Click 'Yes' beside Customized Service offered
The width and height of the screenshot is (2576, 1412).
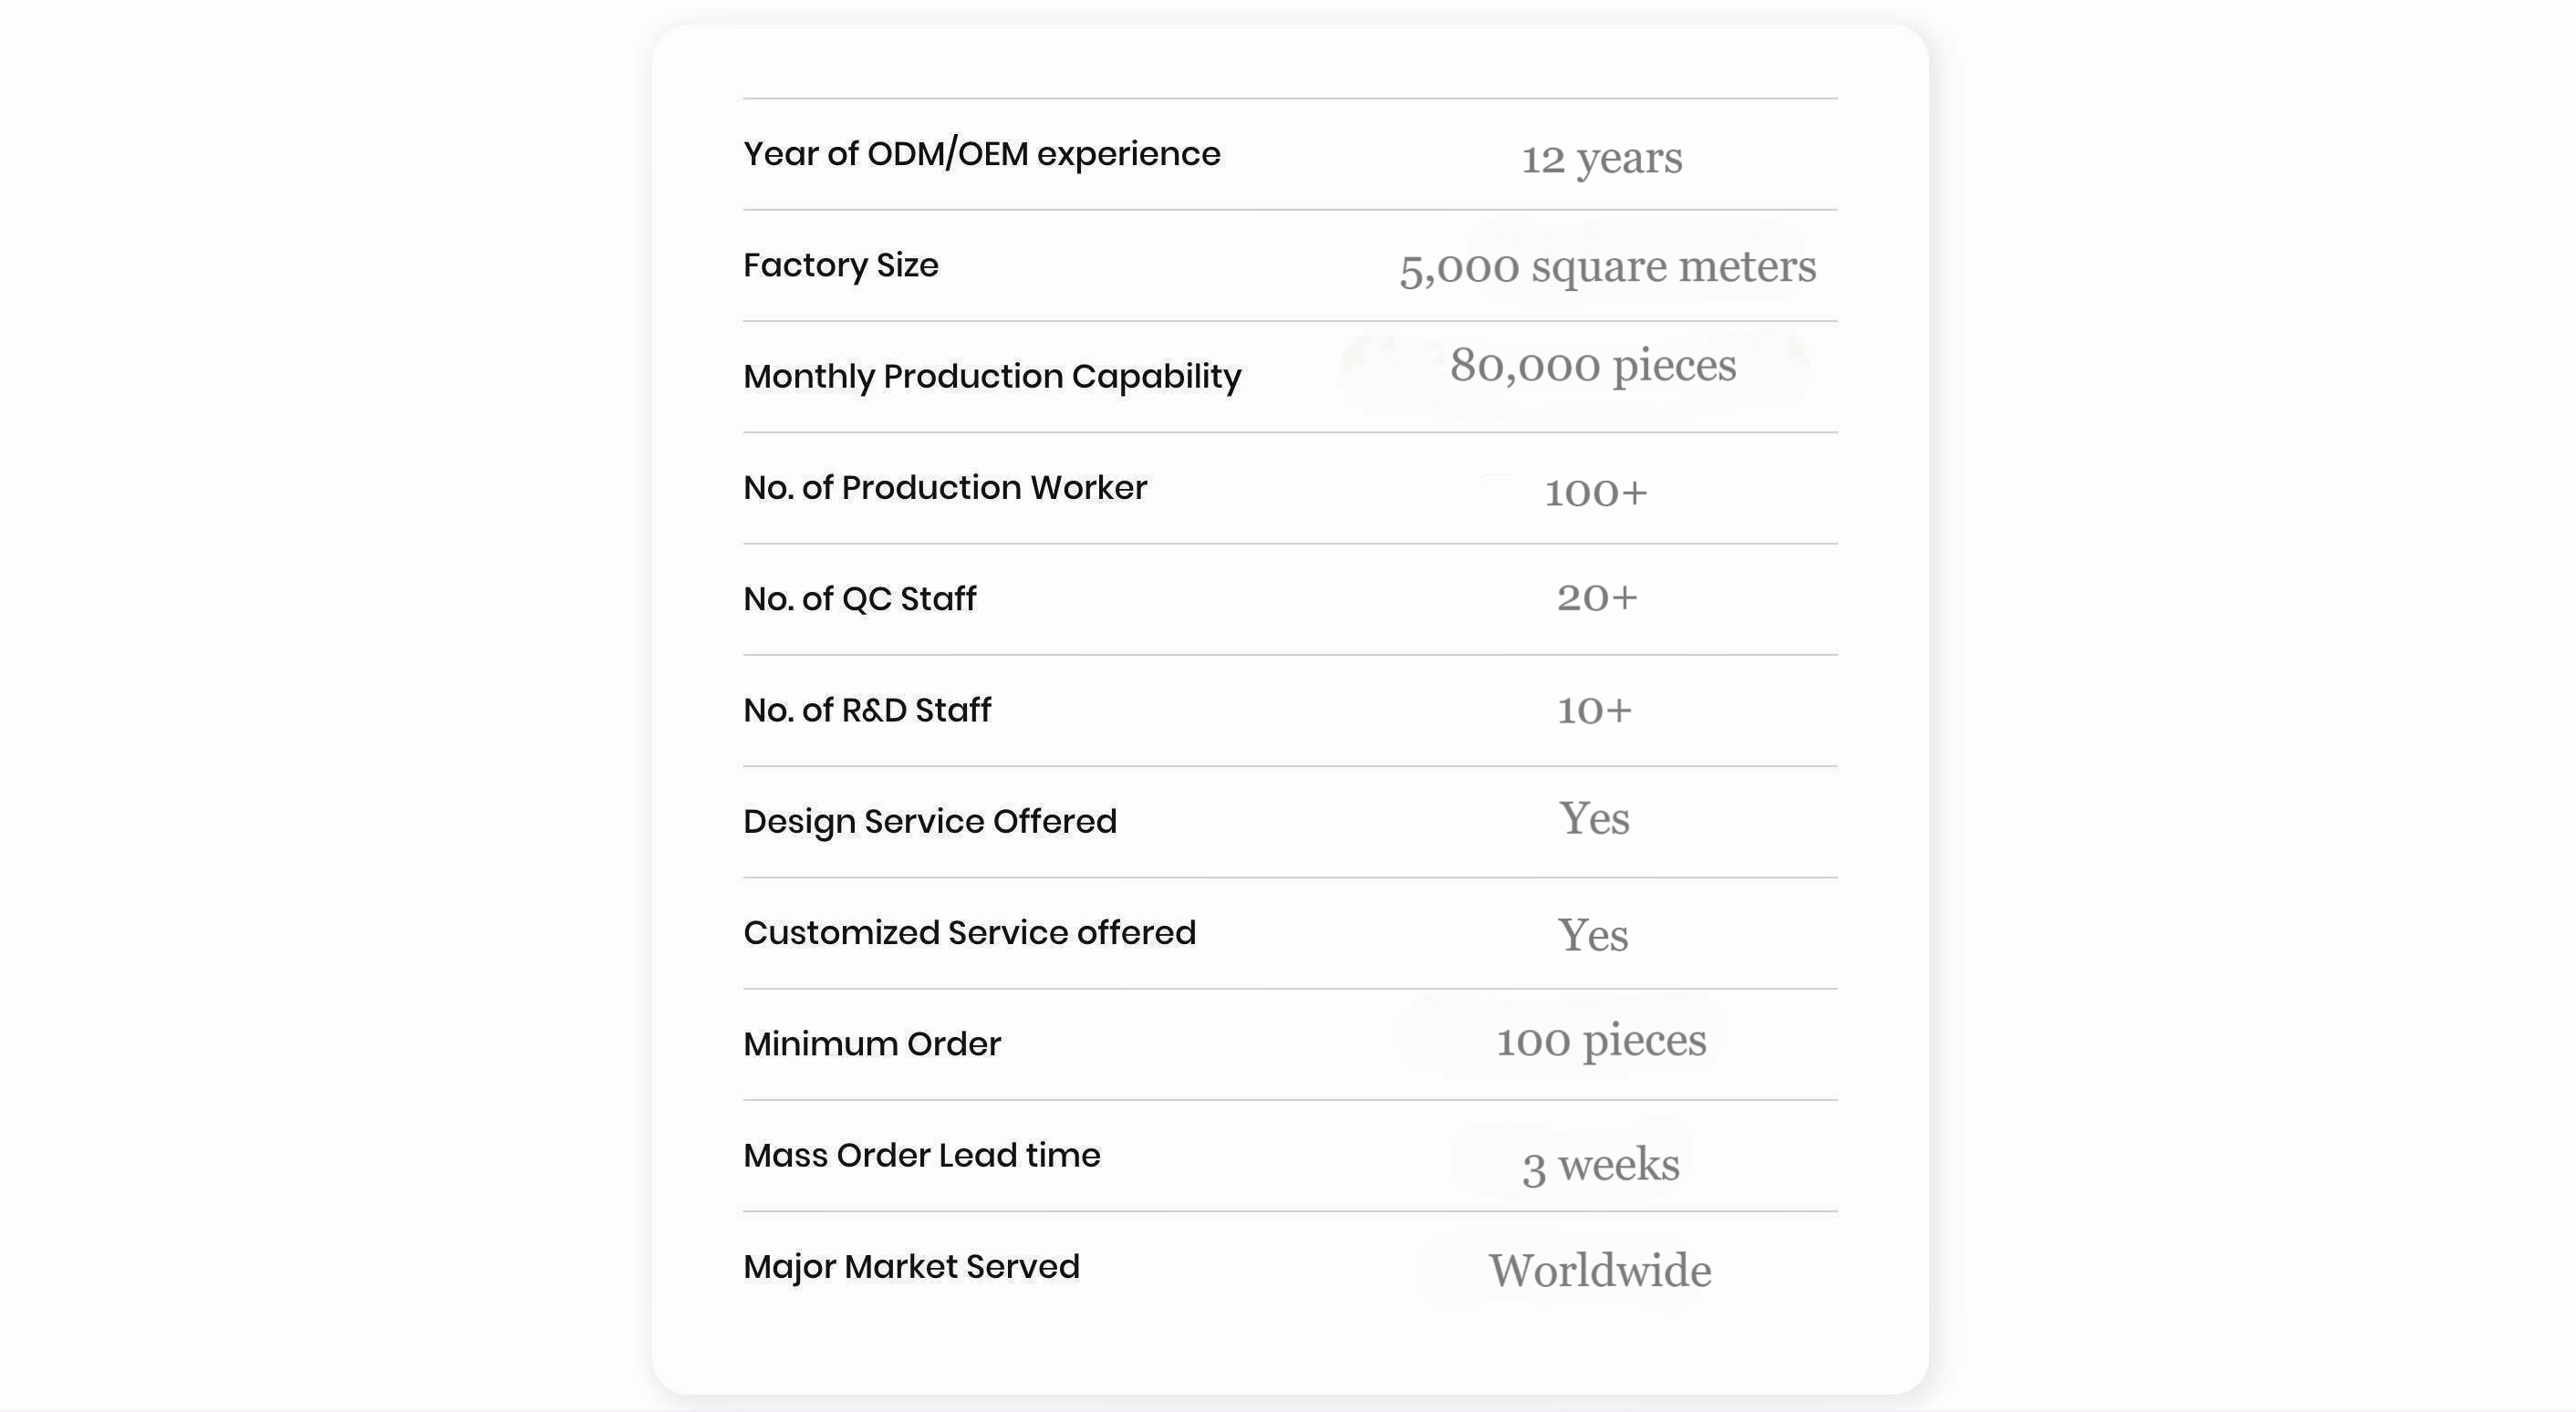(1593, 936)
